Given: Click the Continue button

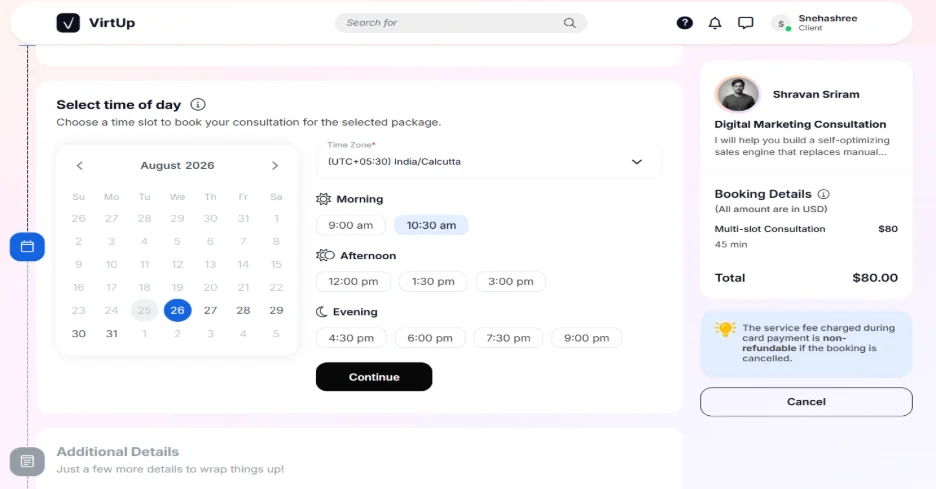Looking at the screenshot, I should coord(374,377).
